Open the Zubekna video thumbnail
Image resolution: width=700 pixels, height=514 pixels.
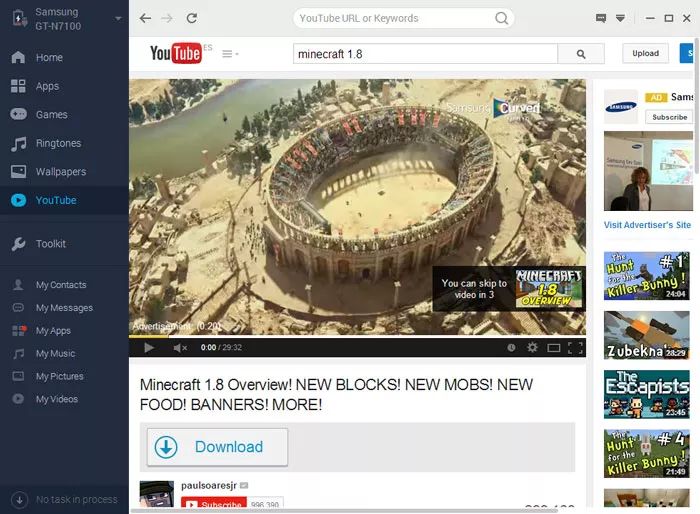pyautogui.click(x=646, y=335)
